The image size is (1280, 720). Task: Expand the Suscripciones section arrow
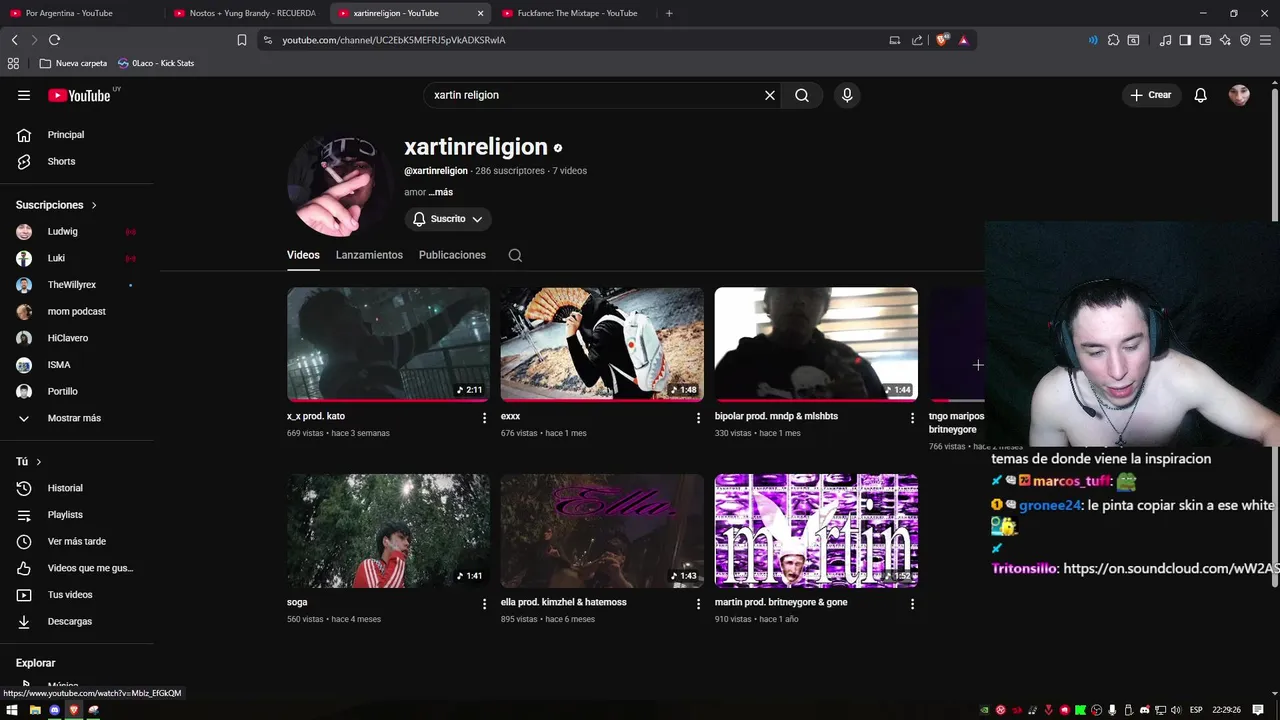pyautogui.click(x=94, y=205)
